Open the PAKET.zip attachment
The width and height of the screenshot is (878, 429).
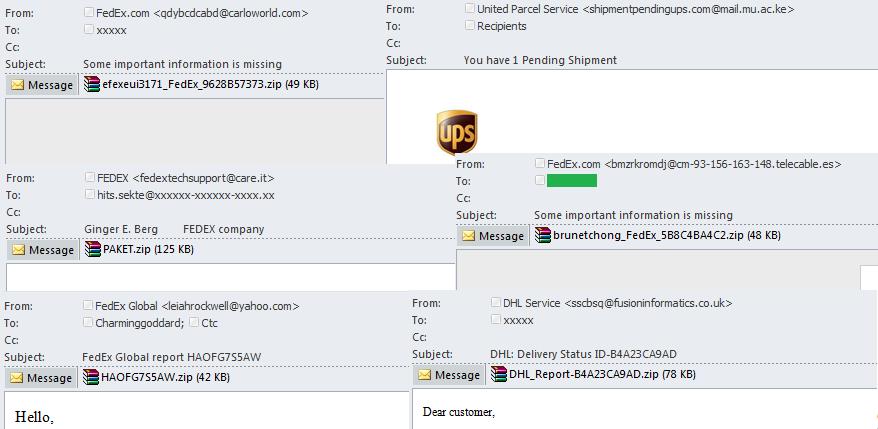[x=139, y=249]
